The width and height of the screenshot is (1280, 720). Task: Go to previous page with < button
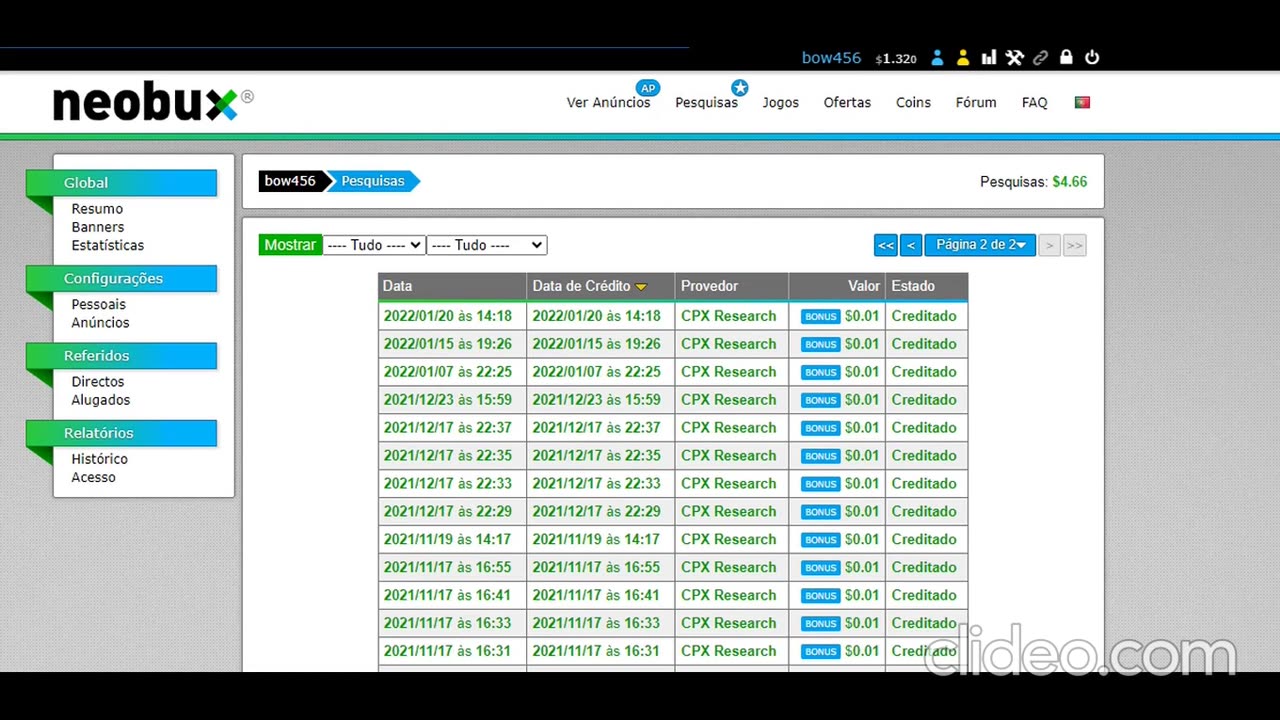(910, 245)
